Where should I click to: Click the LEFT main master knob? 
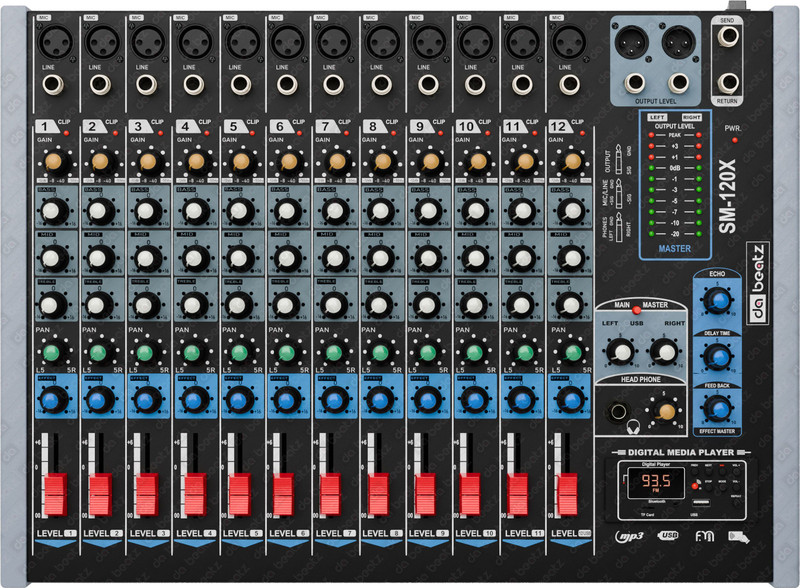(621, 352)
